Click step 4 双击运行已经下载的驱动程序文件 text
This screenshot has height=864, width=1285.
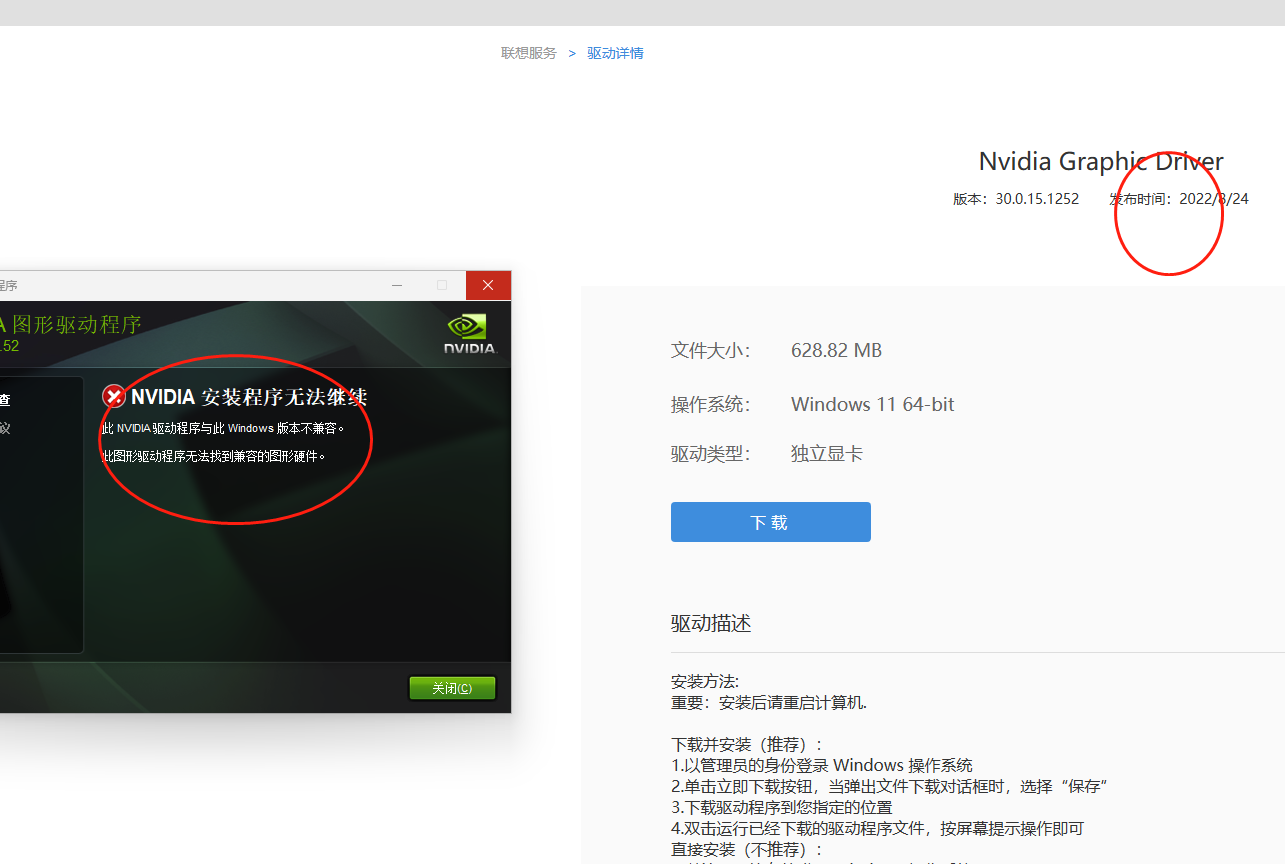877,828
